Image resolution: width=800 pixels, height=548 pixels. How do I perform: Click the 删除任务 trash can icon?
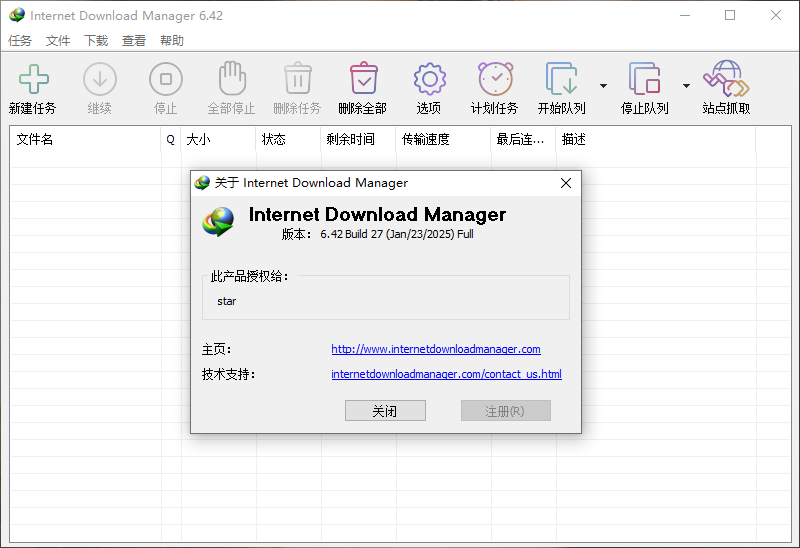298,78
